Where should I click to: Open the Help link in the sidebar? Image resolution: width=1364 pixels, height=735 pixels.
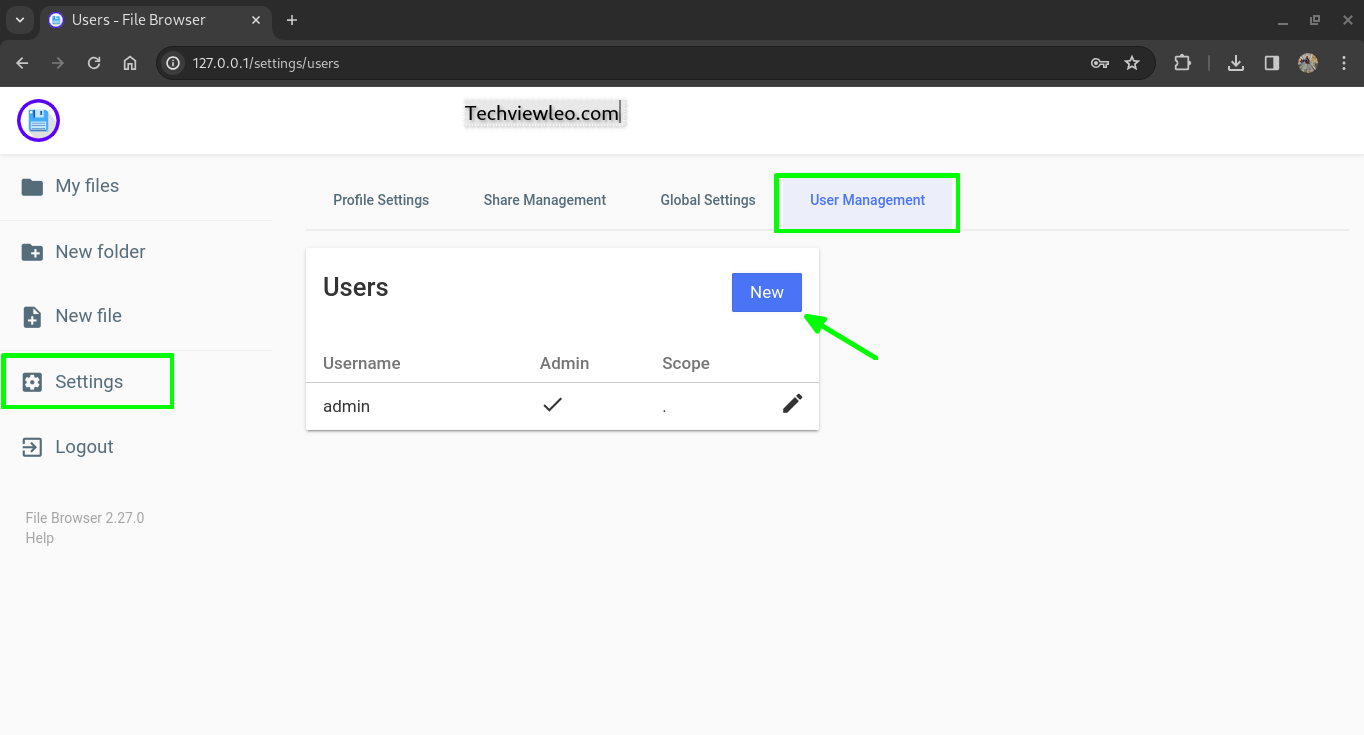39,537
